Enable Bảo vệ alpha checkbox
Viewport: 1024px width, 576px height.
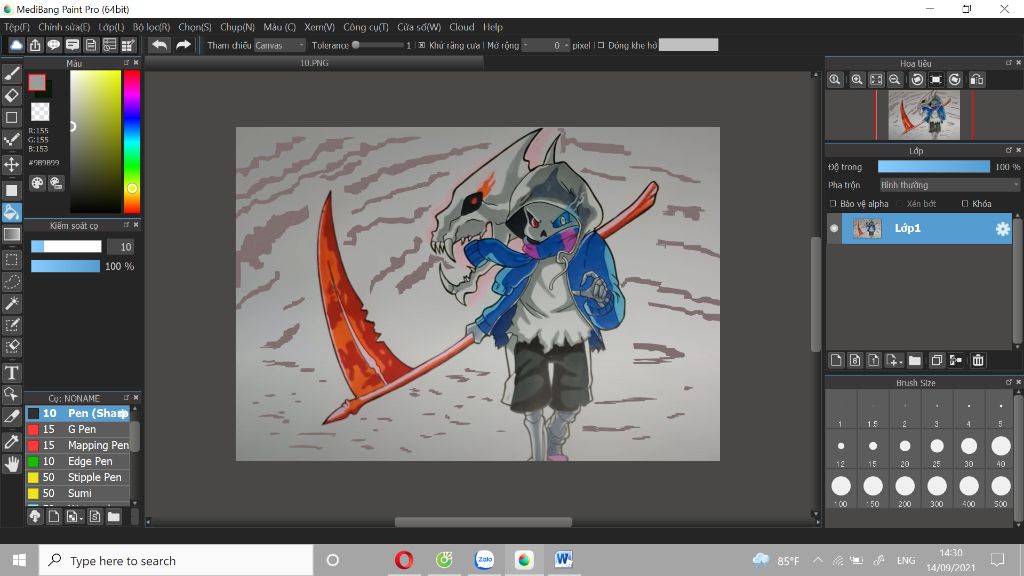833,204
